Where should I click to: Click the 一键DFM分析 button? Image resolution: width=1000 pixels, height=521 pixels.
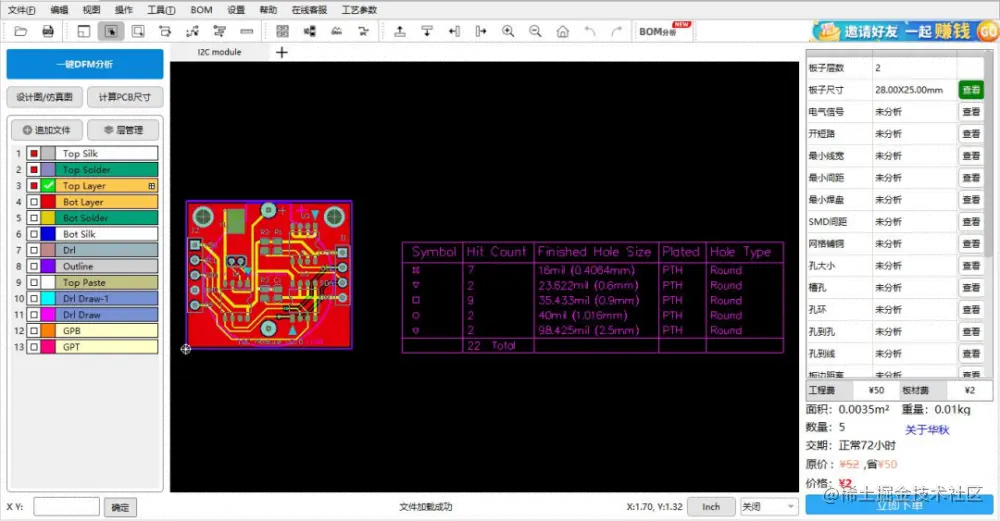[85, 64]
